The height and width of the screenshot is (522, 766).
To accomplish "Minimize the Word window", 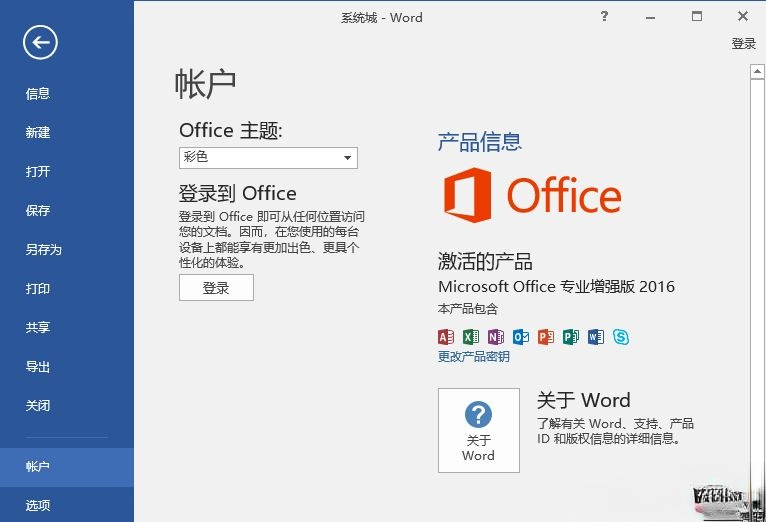I will 650,17.
